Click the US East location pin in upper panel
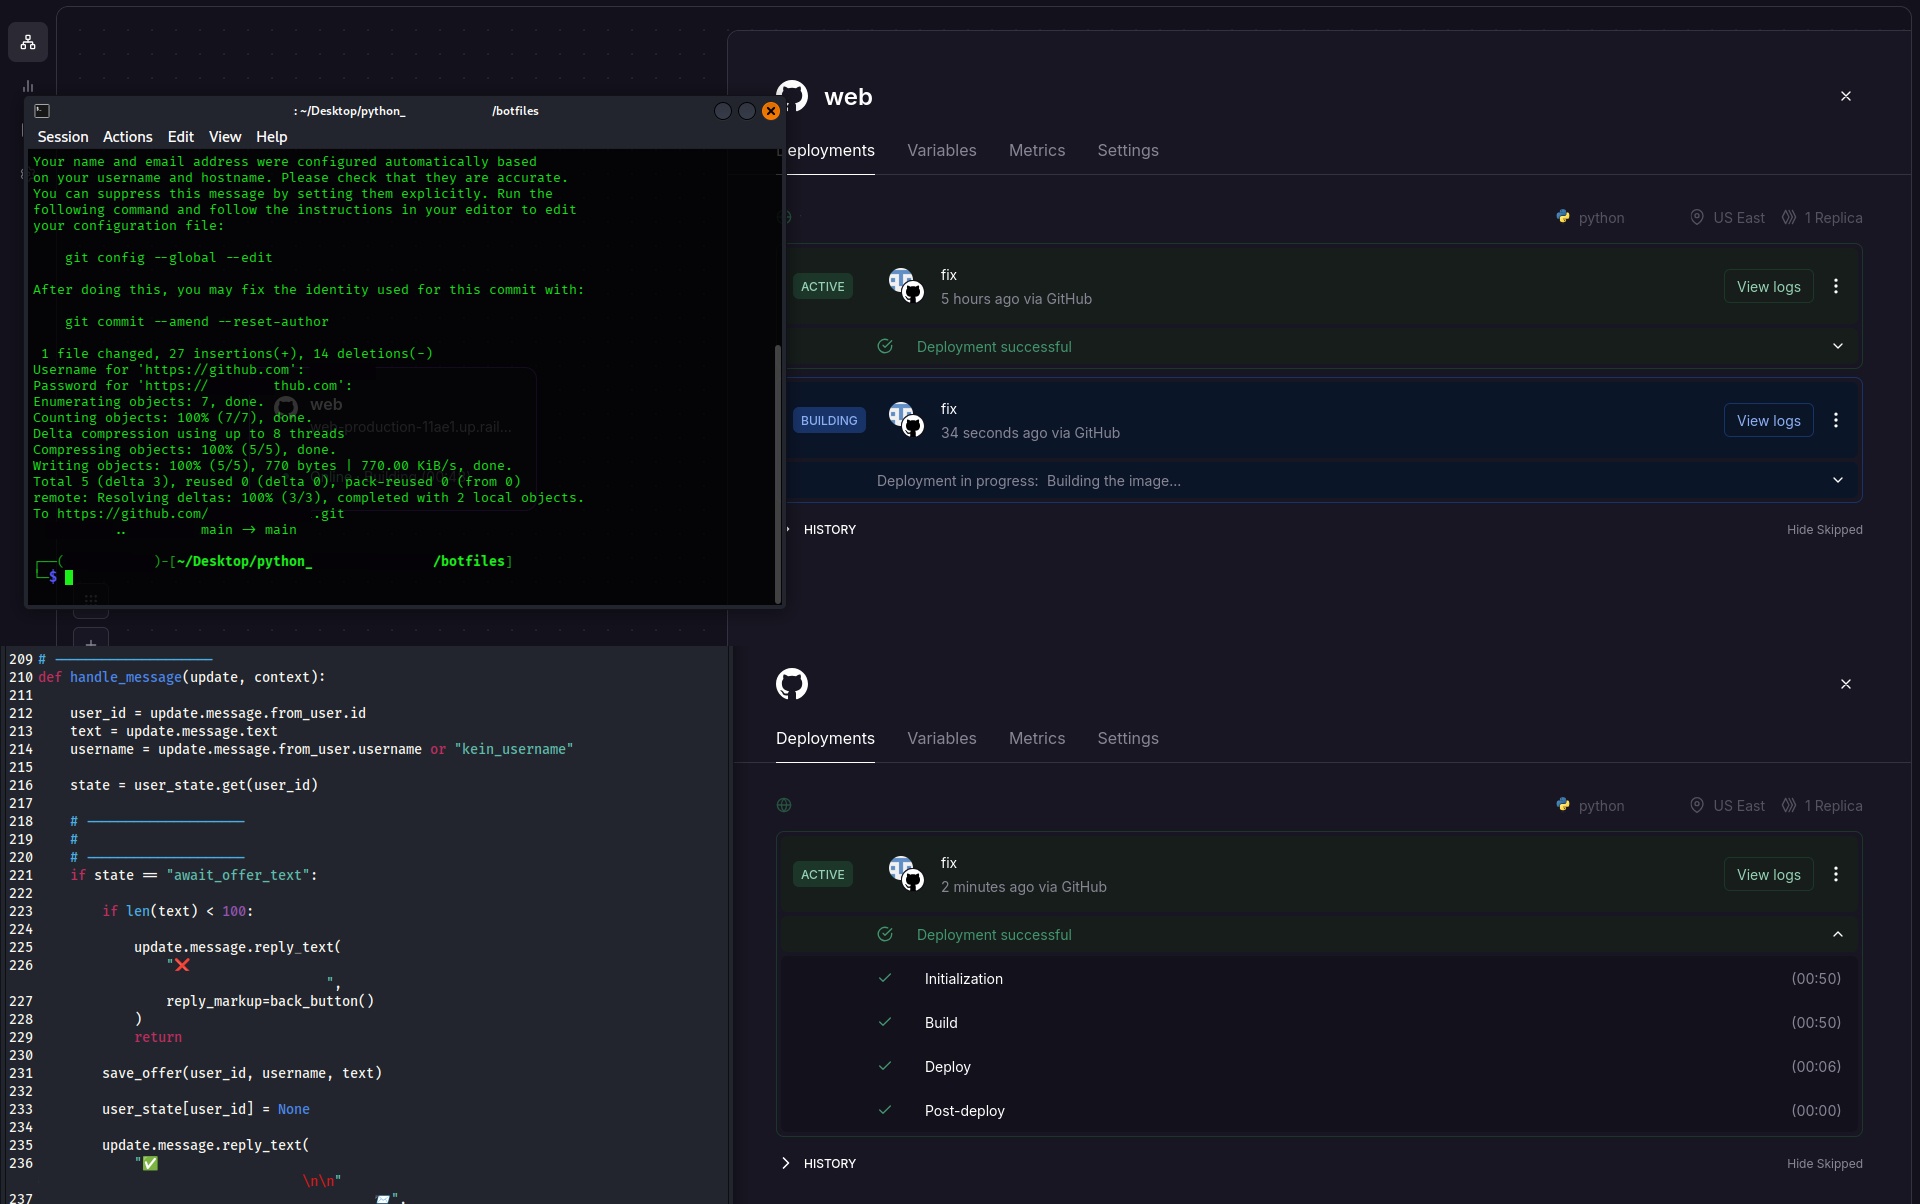Image resolution: width=1920 pixels, height=1204 pixels. pos(1697,217)
